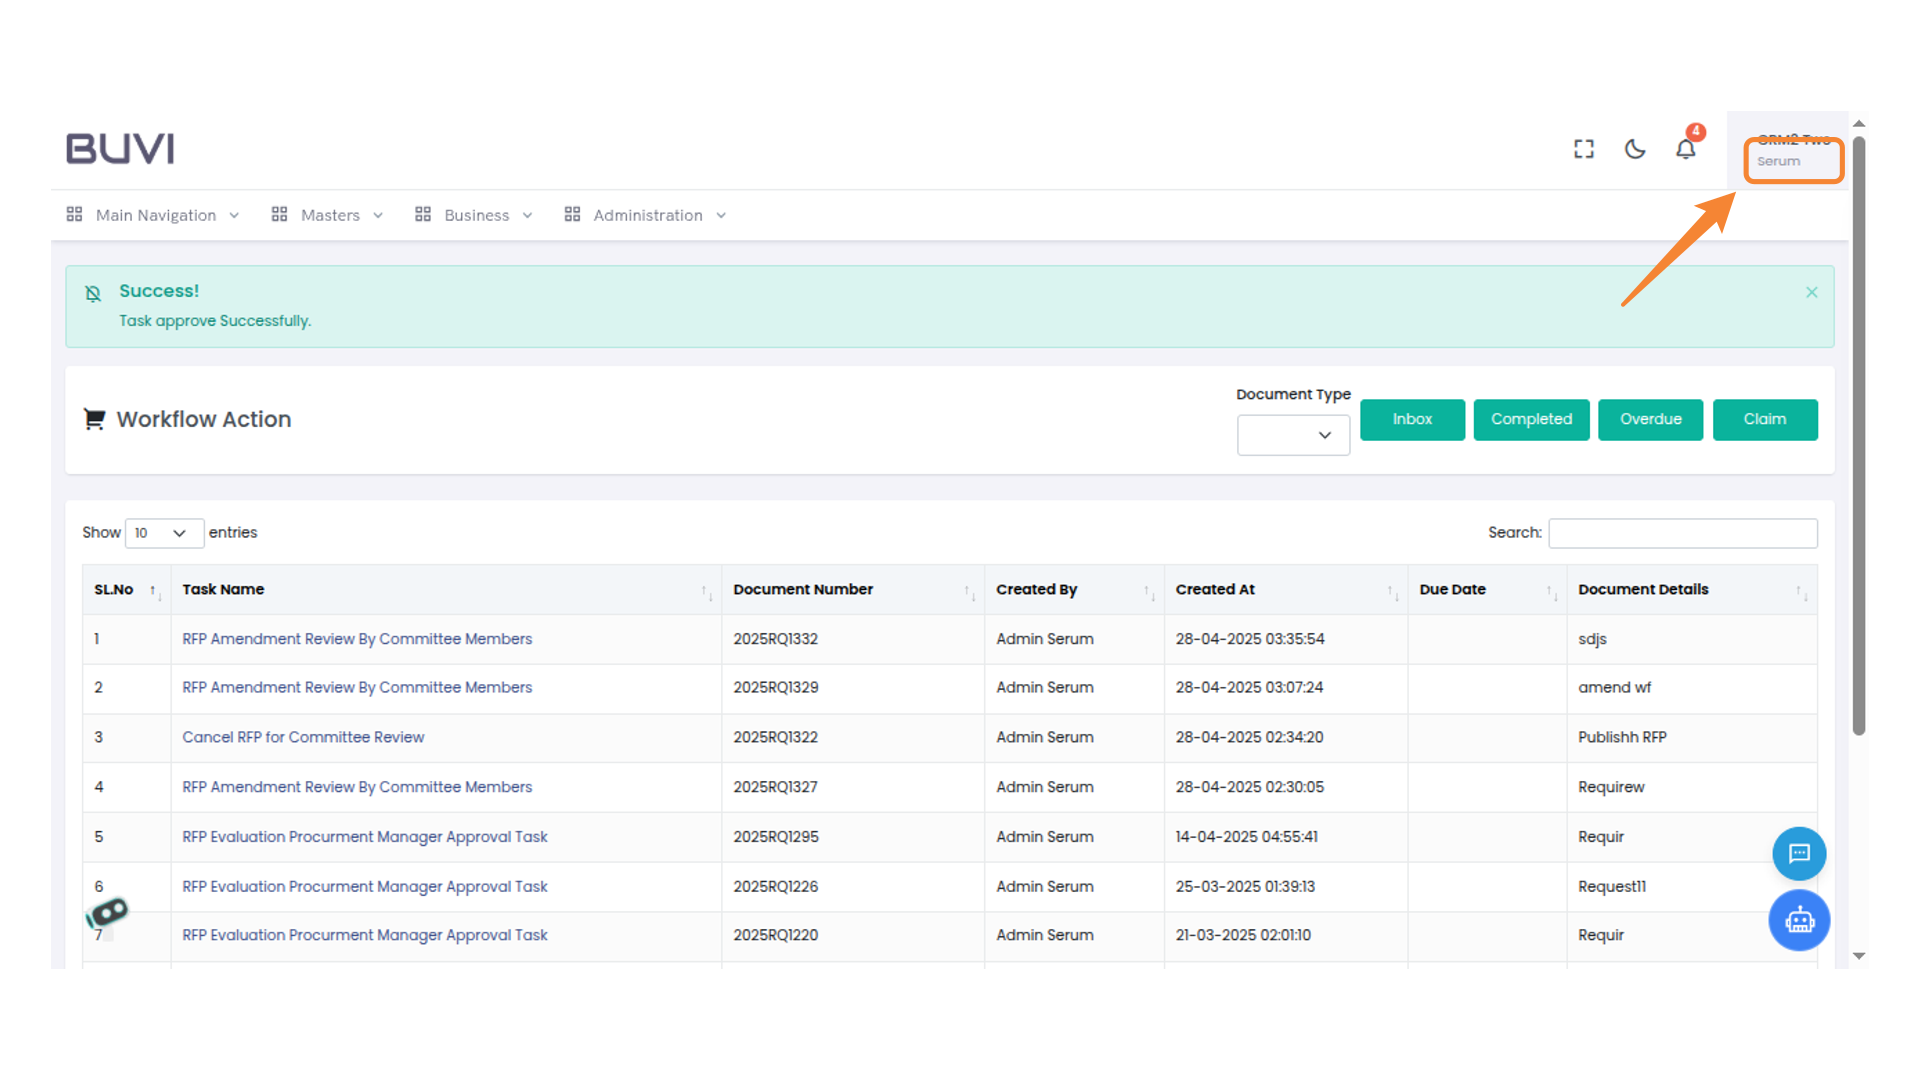Viewport: 1920px width, 1080px height.
Task: Click the Completed button
Action: point(1531,419)
